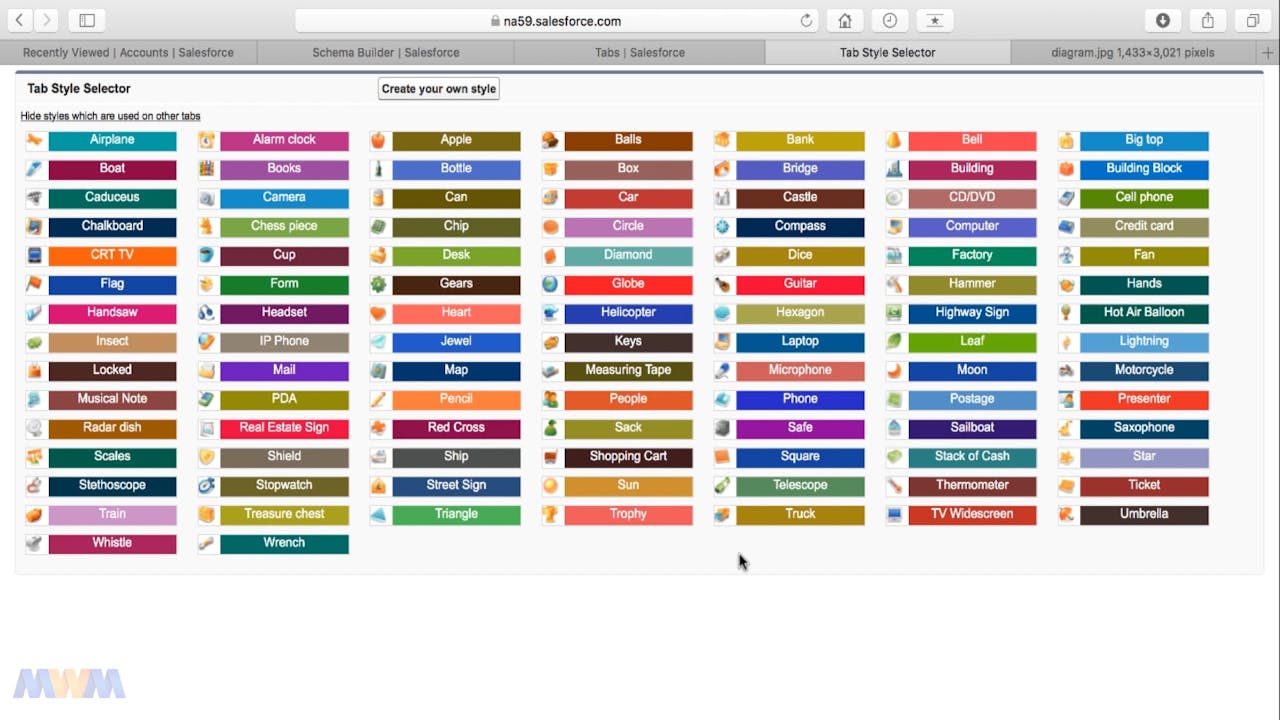
Task: Open Safari's Share menu icon
Action: pos(1208,21)
